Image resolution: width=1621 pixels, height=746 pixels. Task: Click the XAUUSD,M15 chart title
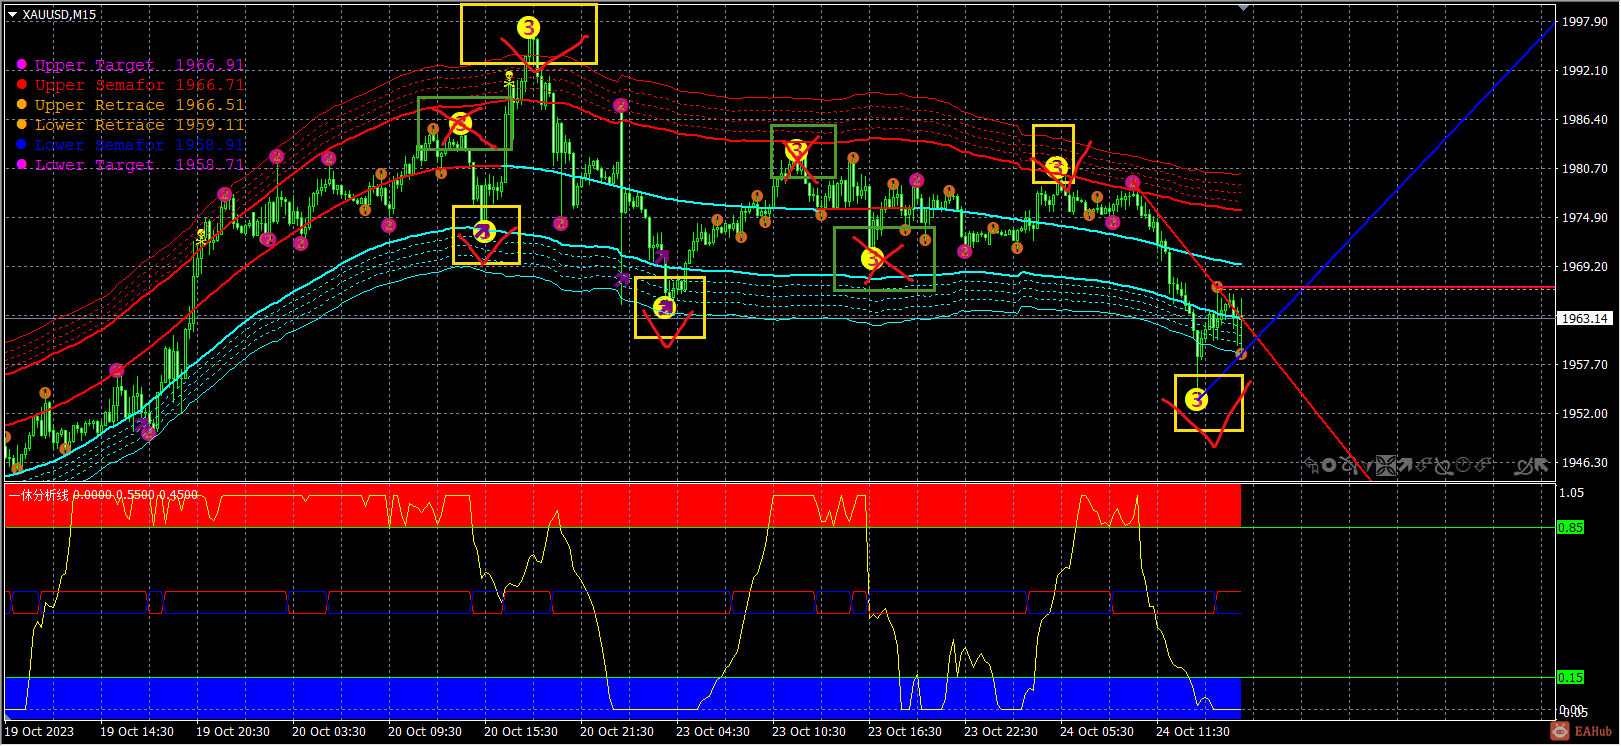click(x=59, y=15)
